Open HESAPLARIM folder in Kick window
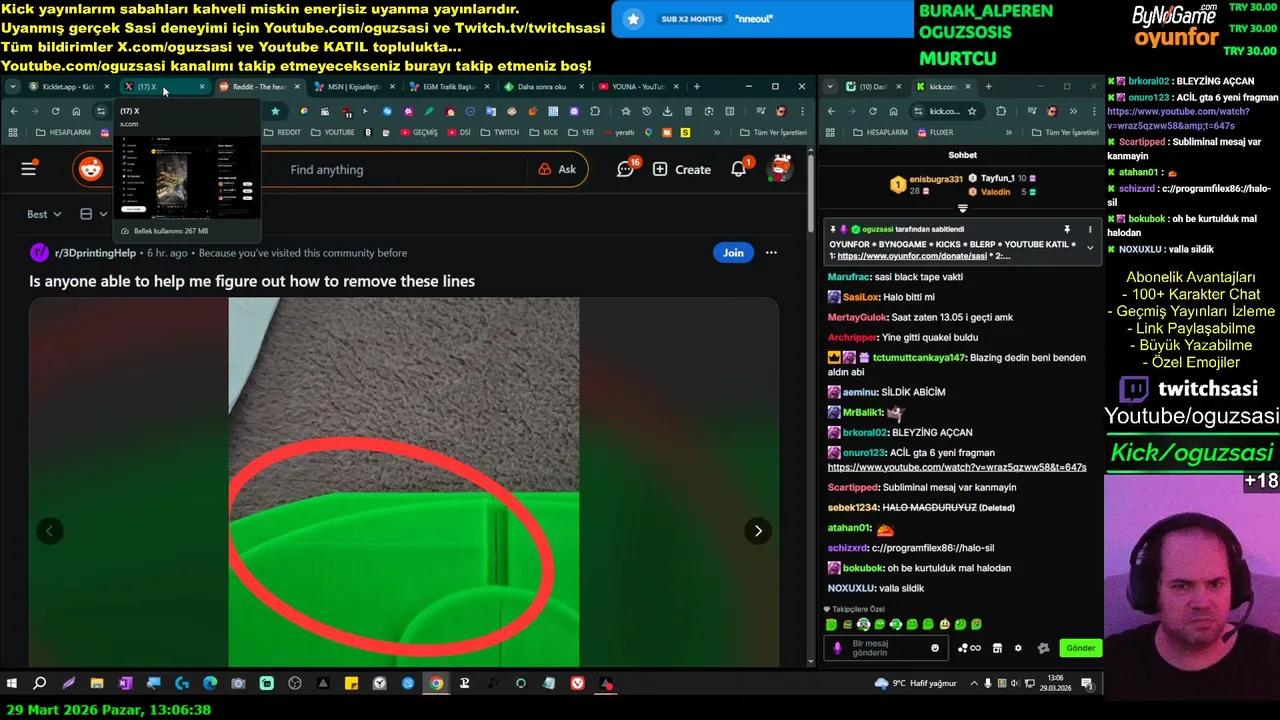The image size is (1280, 720). pos(880,132)
